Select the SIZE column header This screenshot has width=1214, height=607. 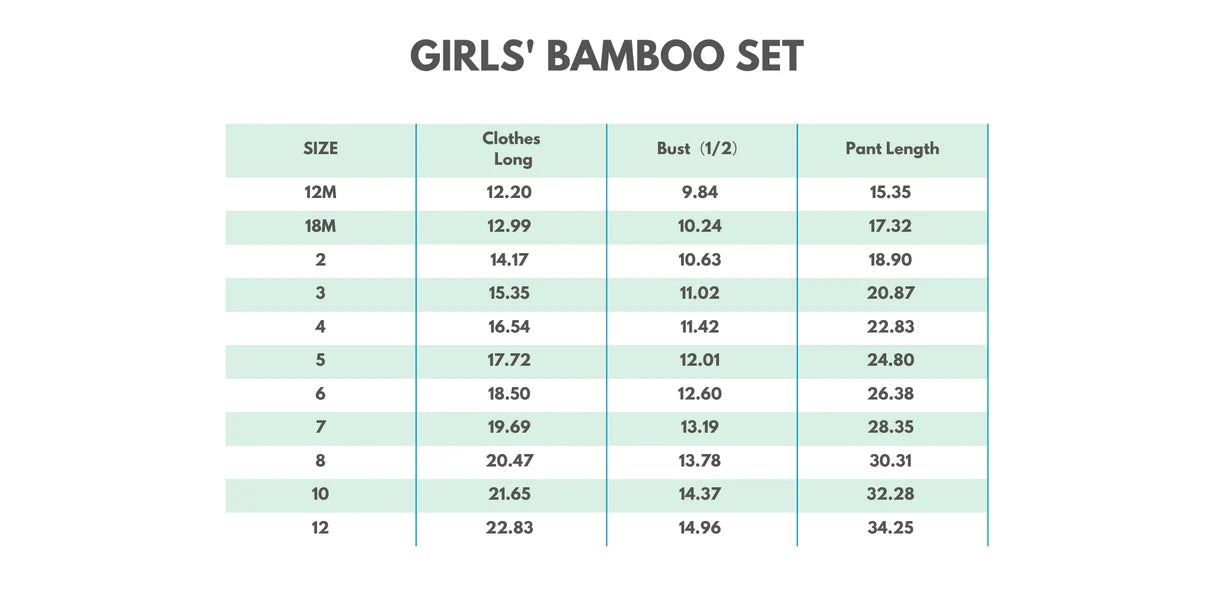(321, 149)
